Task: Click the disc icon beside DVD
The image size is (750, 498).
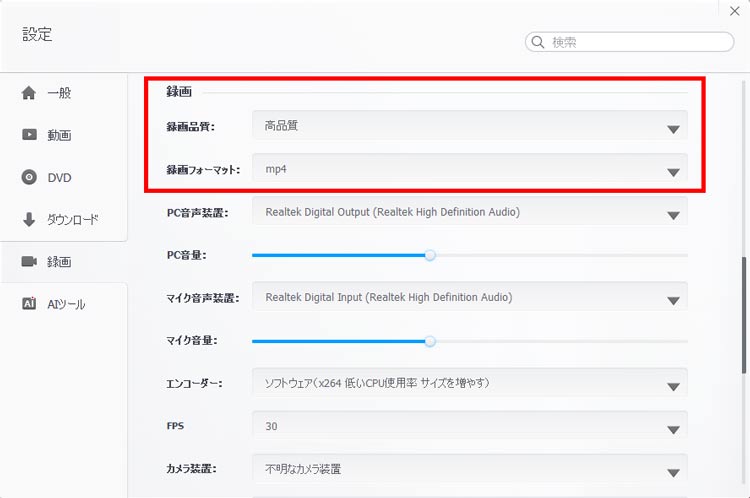Action: coord(29,177)
